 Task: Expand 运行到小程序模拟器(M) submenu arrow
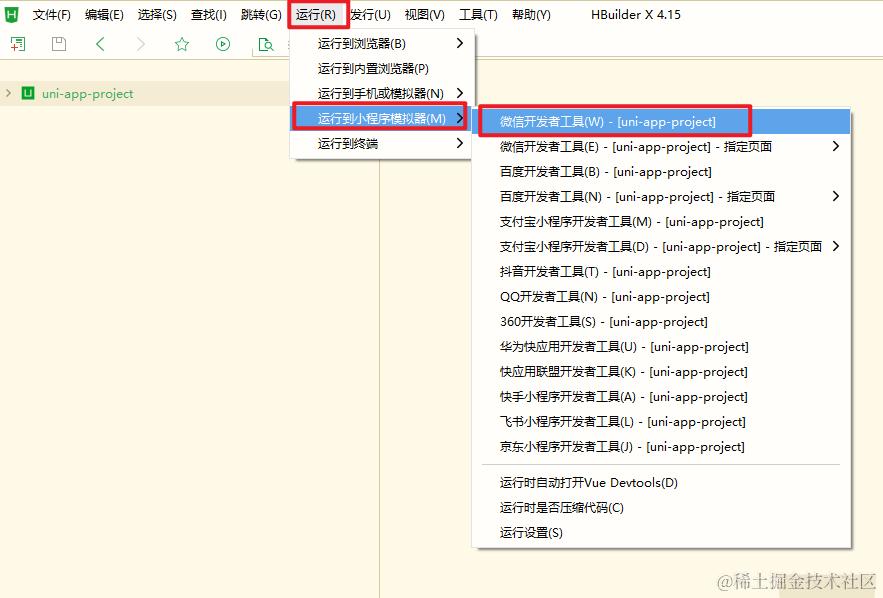pos(460,118)
